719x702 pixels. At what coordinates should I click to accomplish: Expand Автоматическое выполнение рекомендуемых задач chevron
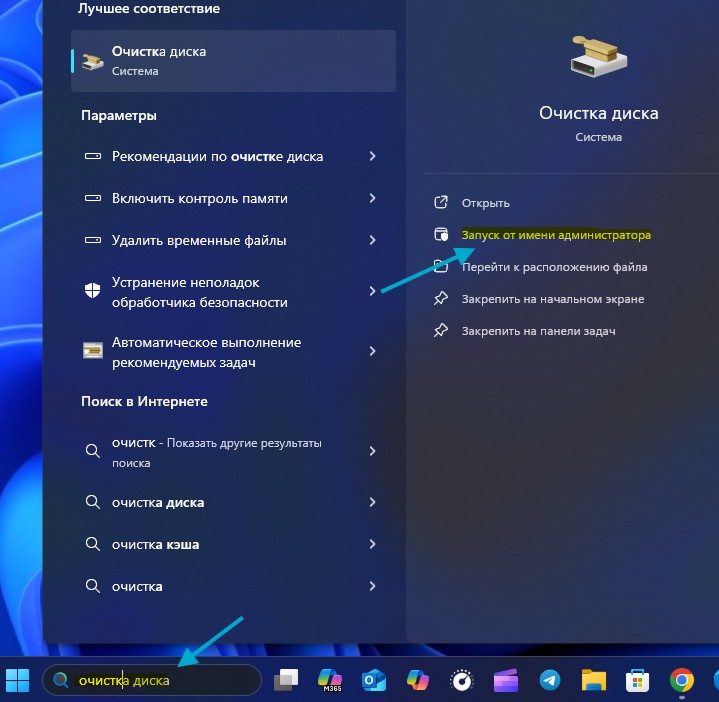(x=372, y=351)
